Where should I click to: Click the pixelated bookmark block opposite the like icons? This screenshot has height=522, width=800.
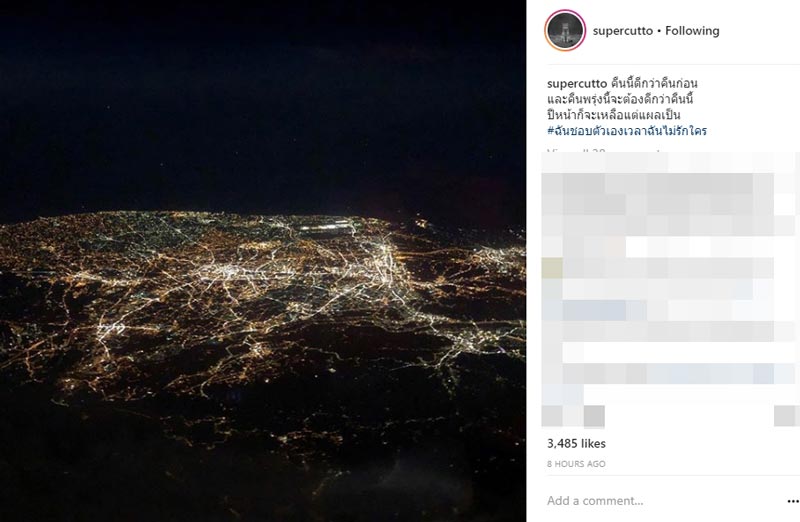pyautogui.click(x=784, y=416)
